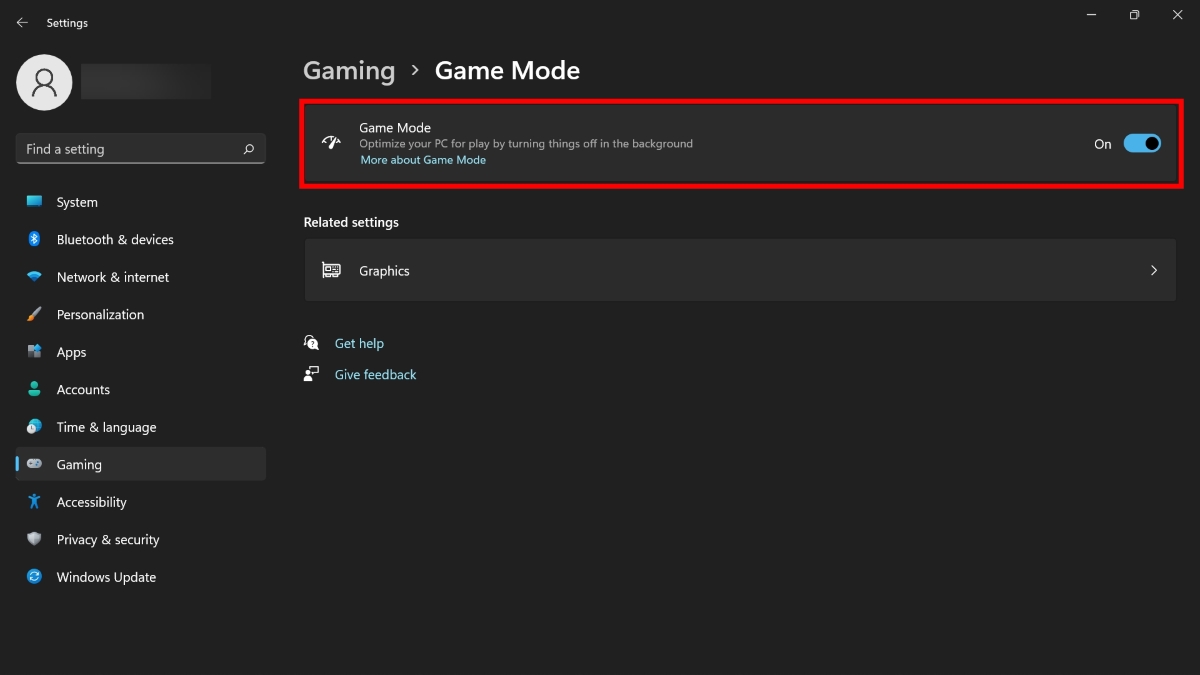Click the Game Mode controller icon
Screen dimensions: 1200x675
331,143
